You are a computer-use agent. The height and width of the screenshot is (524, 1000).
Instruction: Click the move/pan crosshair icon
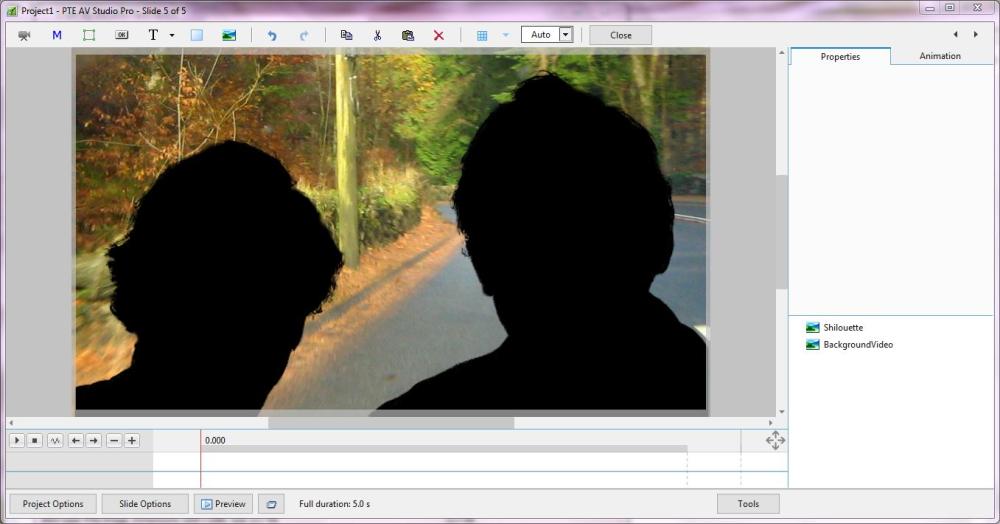(775, 440)
